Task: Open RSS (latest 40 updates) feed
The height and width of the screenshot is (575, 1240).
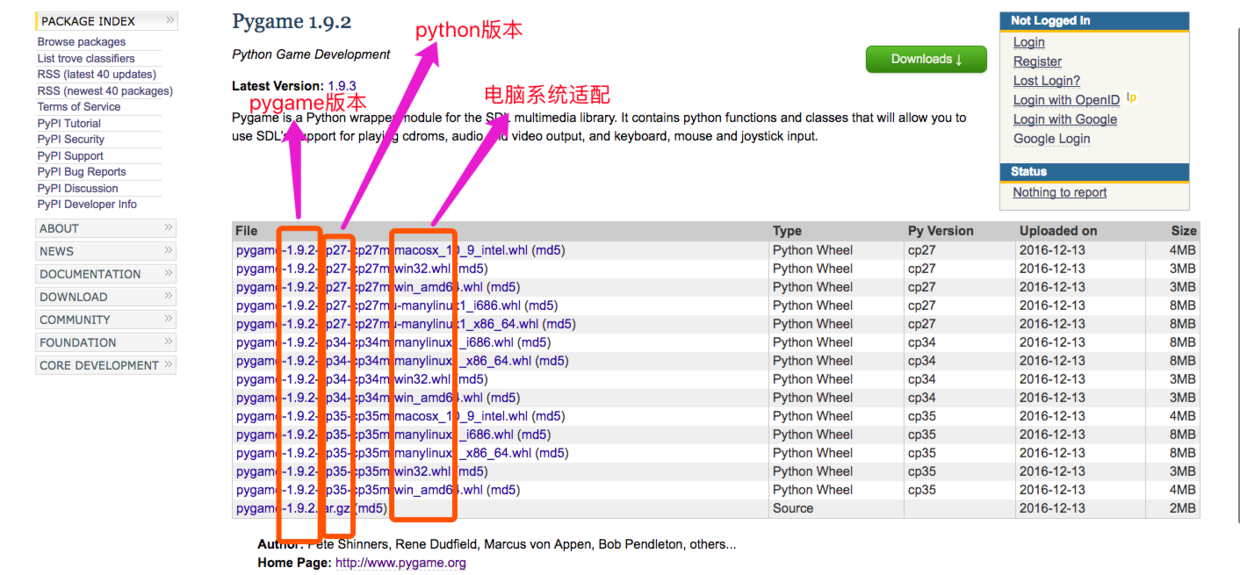Action: (x=97, y=74)
